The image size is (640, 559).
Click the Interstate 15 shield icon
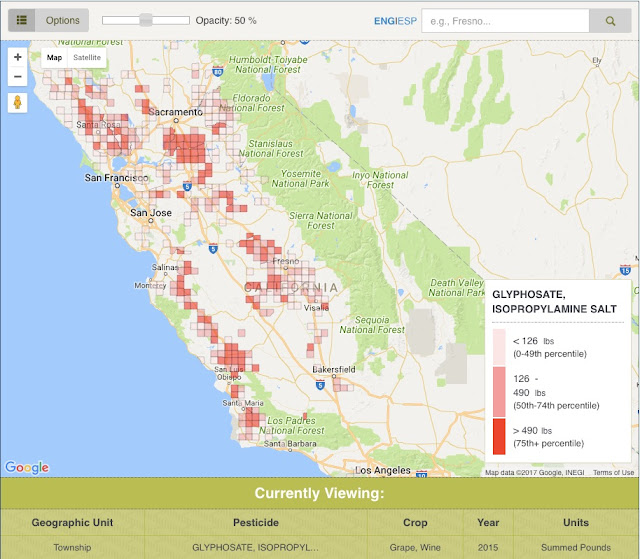[625, 270]
